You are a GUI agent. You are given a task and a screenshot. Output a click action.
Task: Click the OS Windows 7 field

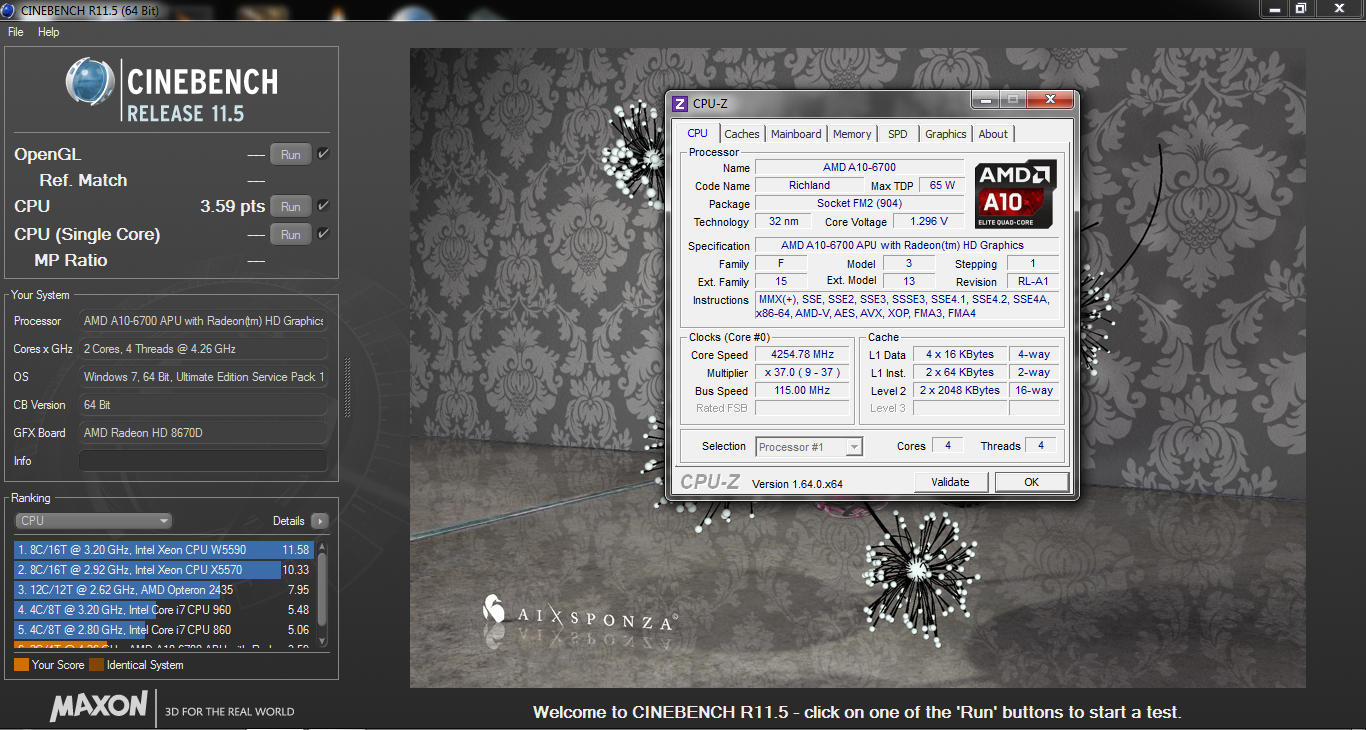click(203, 377)
